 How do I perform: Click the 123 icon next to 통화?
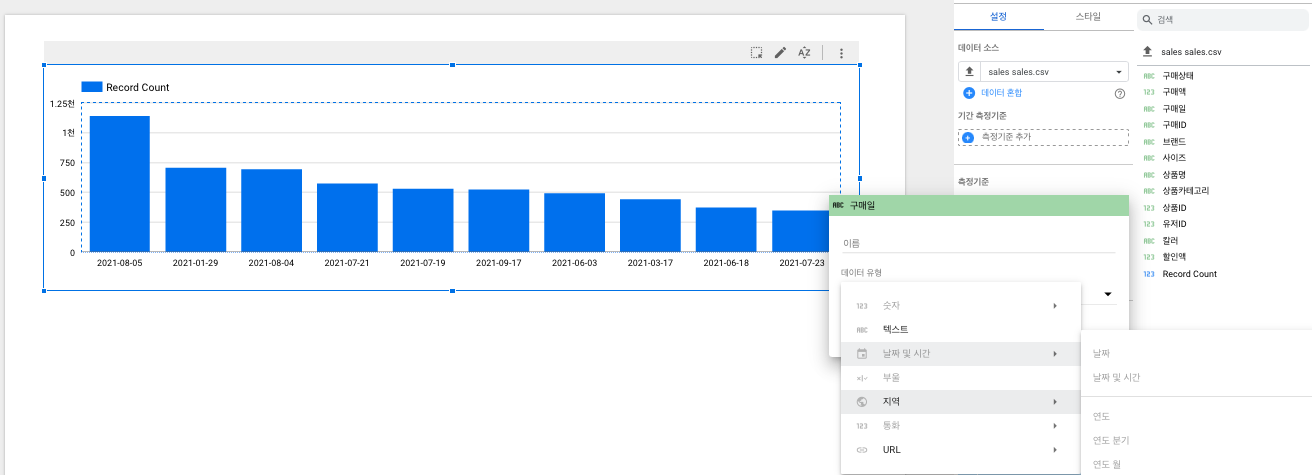click(862, 426)
